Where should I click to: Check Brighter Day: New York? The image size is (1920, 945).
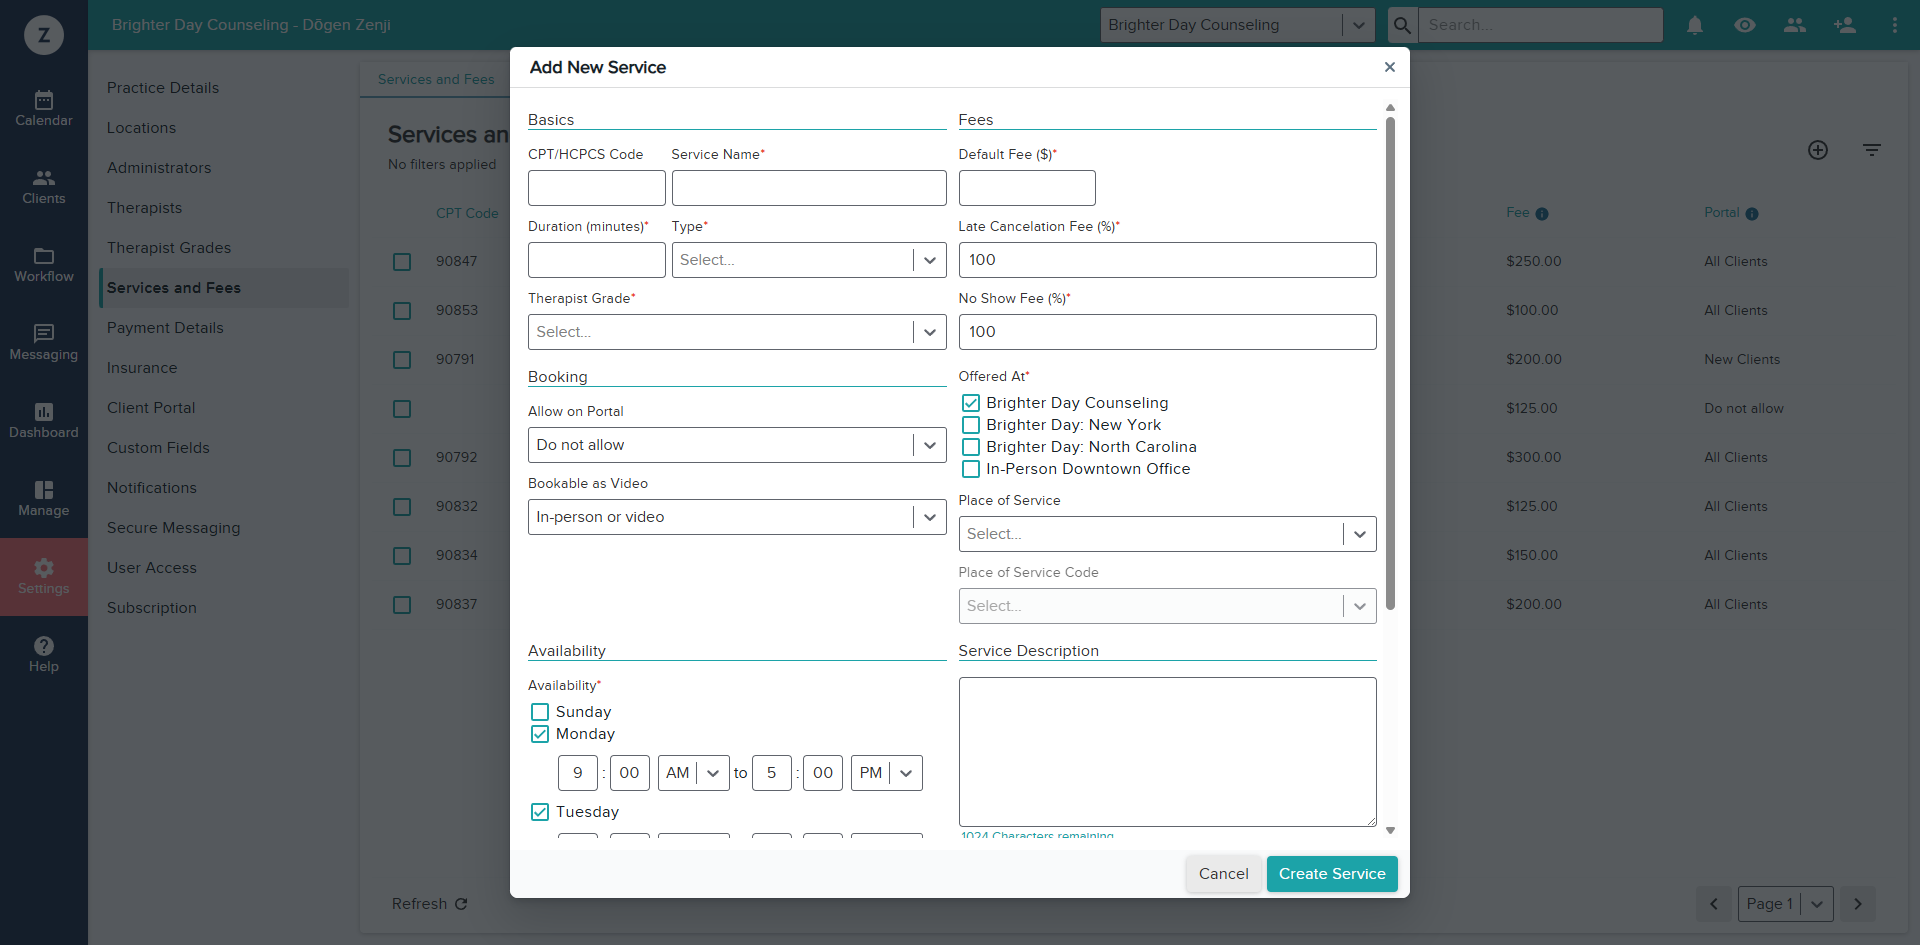(971, 425)
